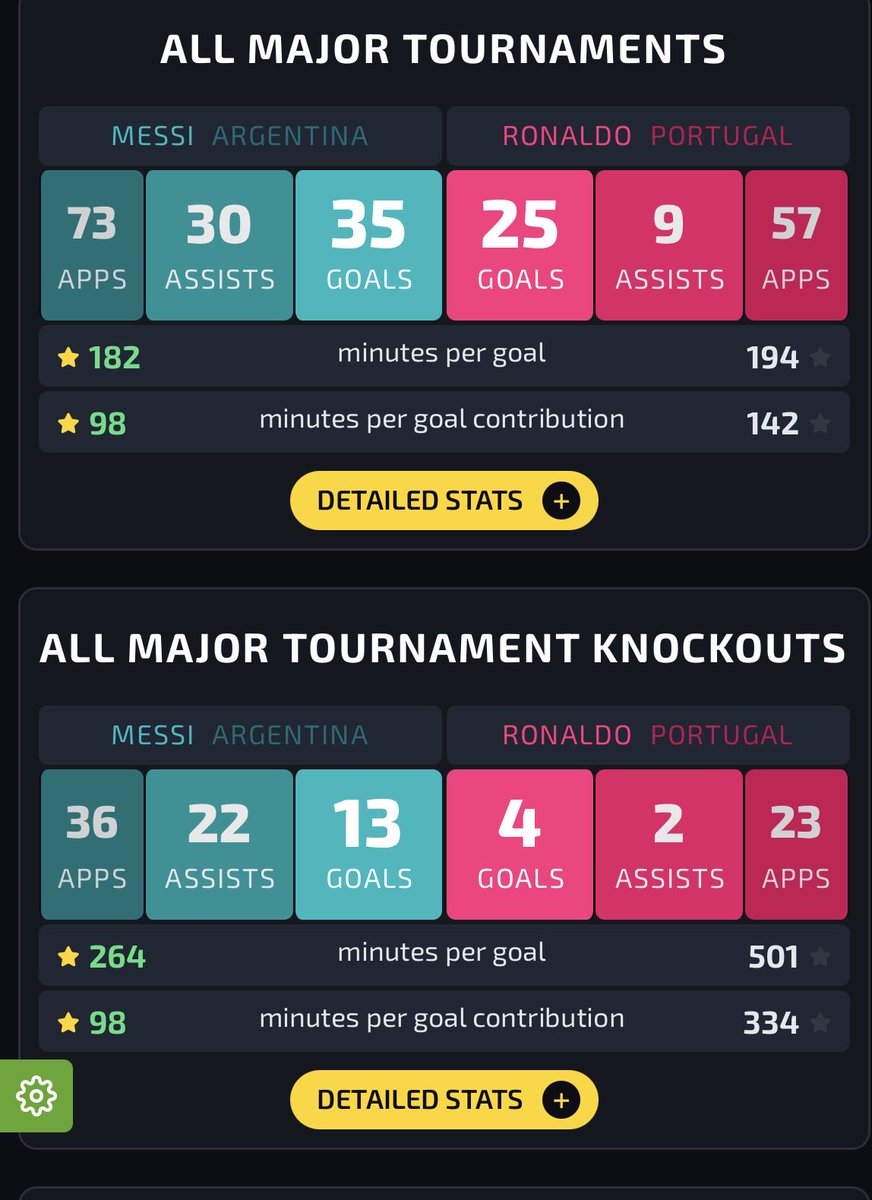Click grey star beside Ronaldo's 142 value
The width and height of the screenshot is (872, 1200).
pos(820,423)
